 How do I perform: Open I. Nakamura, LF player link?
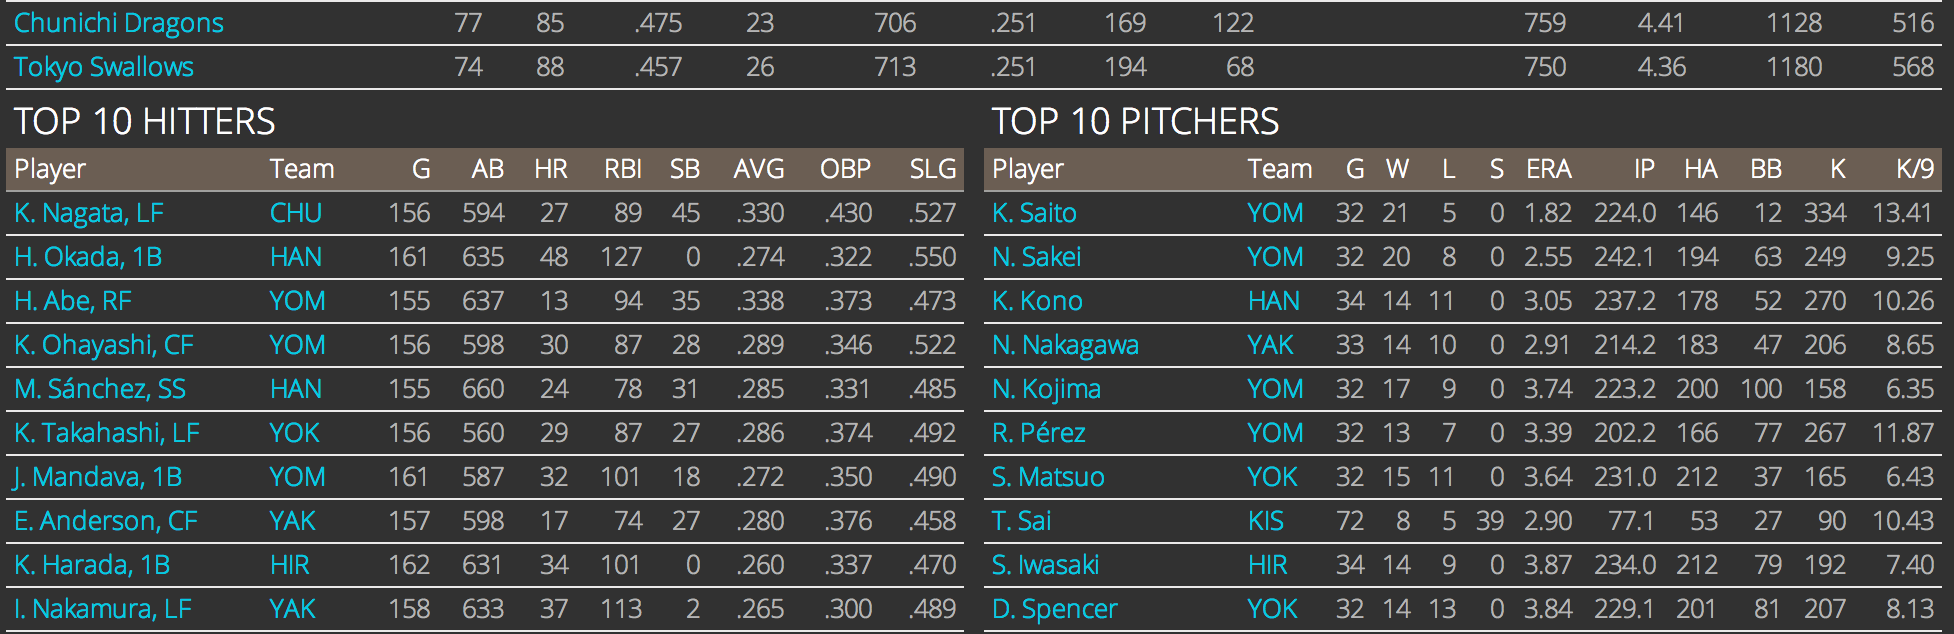(x=103, y=609)
